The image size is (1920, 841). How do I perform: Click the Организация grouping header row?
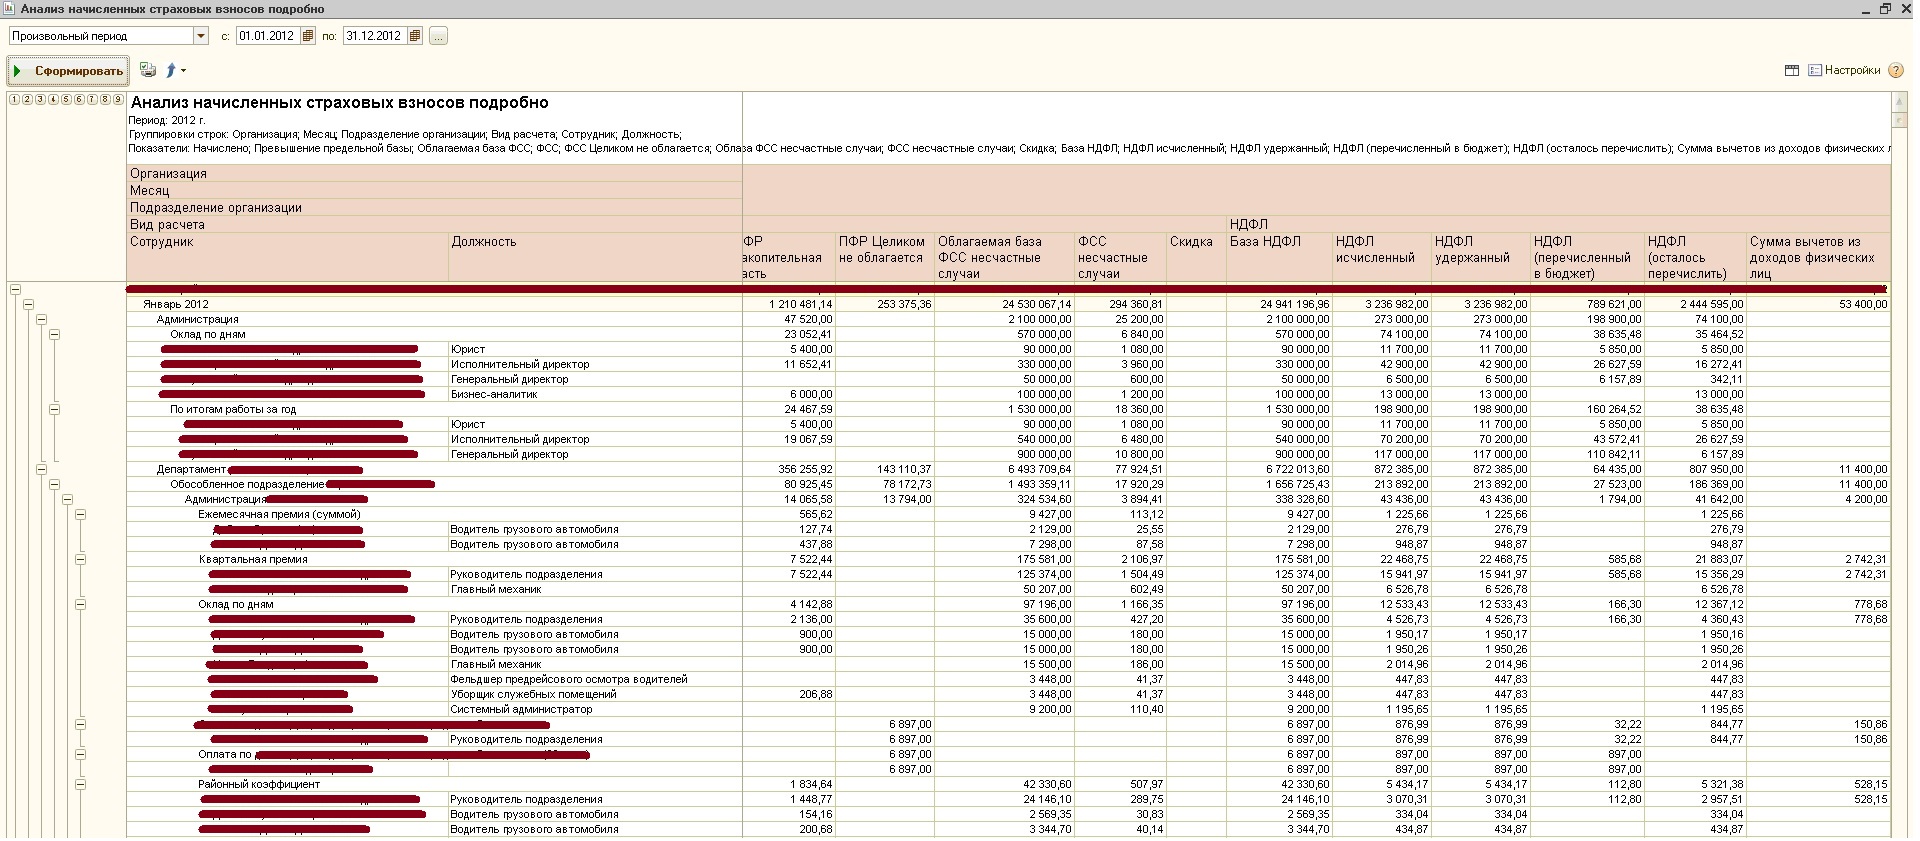point(434,173)
